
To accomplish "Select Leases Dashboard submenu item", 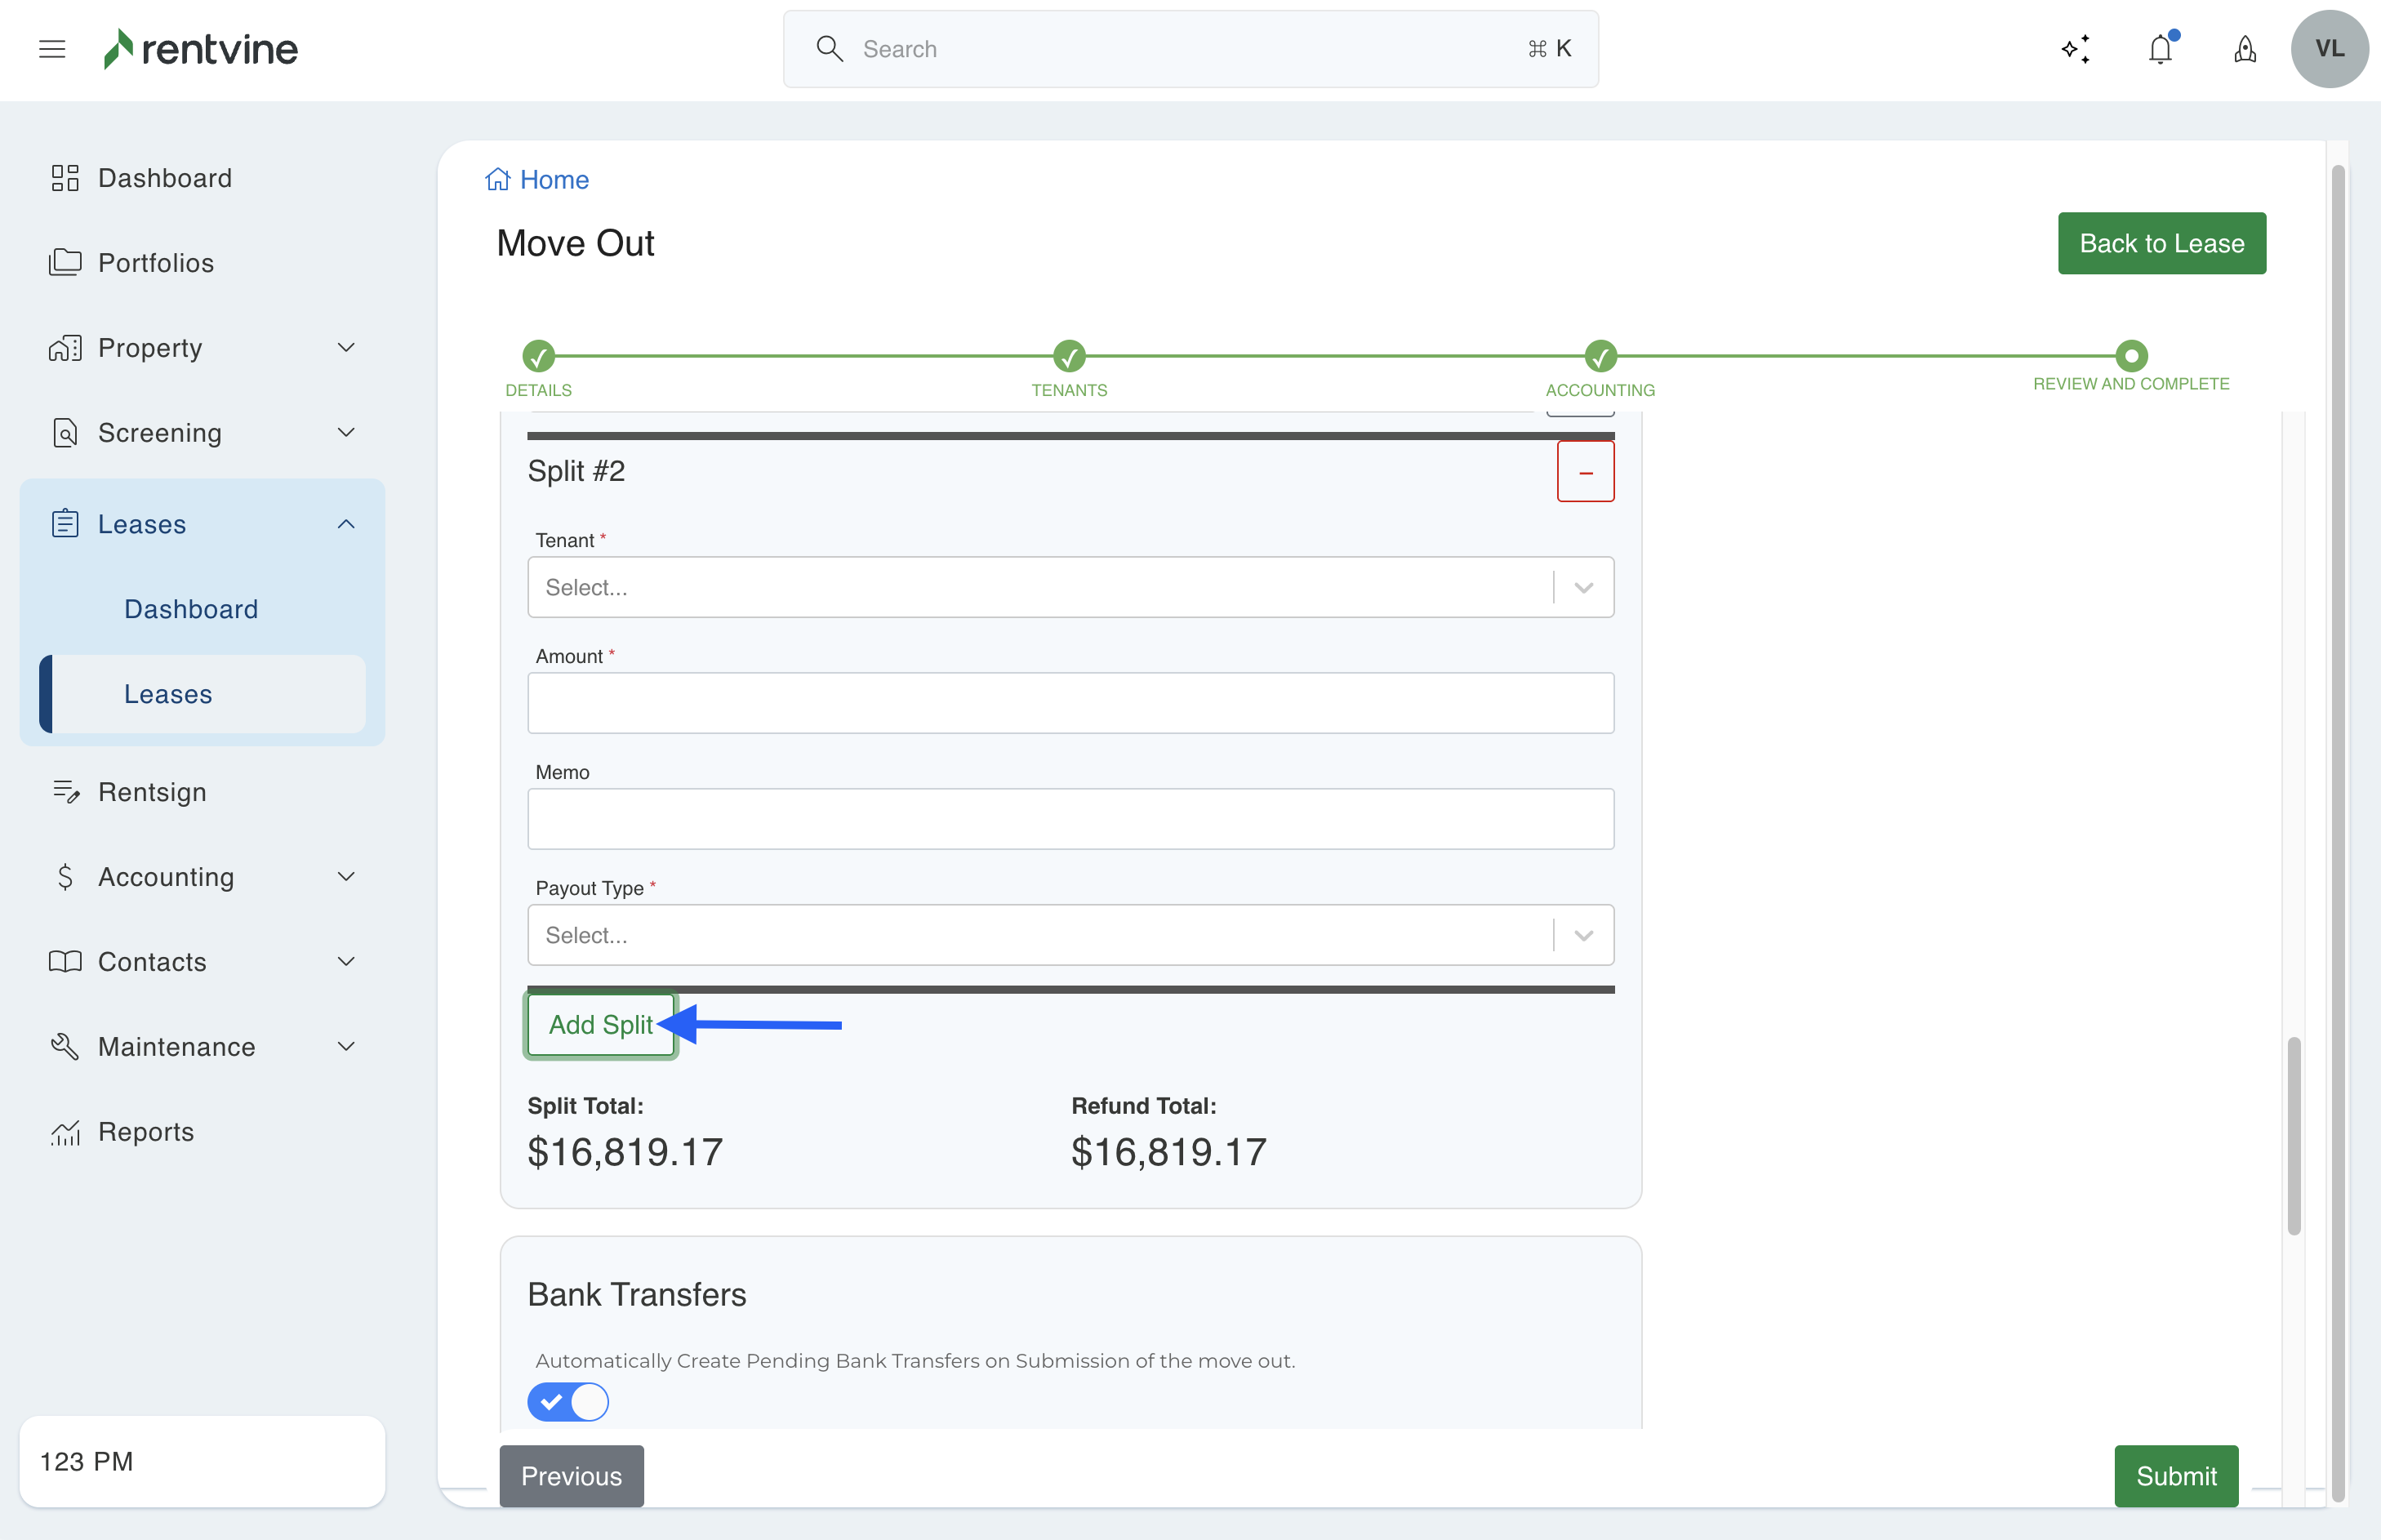I will click(191, 609).
